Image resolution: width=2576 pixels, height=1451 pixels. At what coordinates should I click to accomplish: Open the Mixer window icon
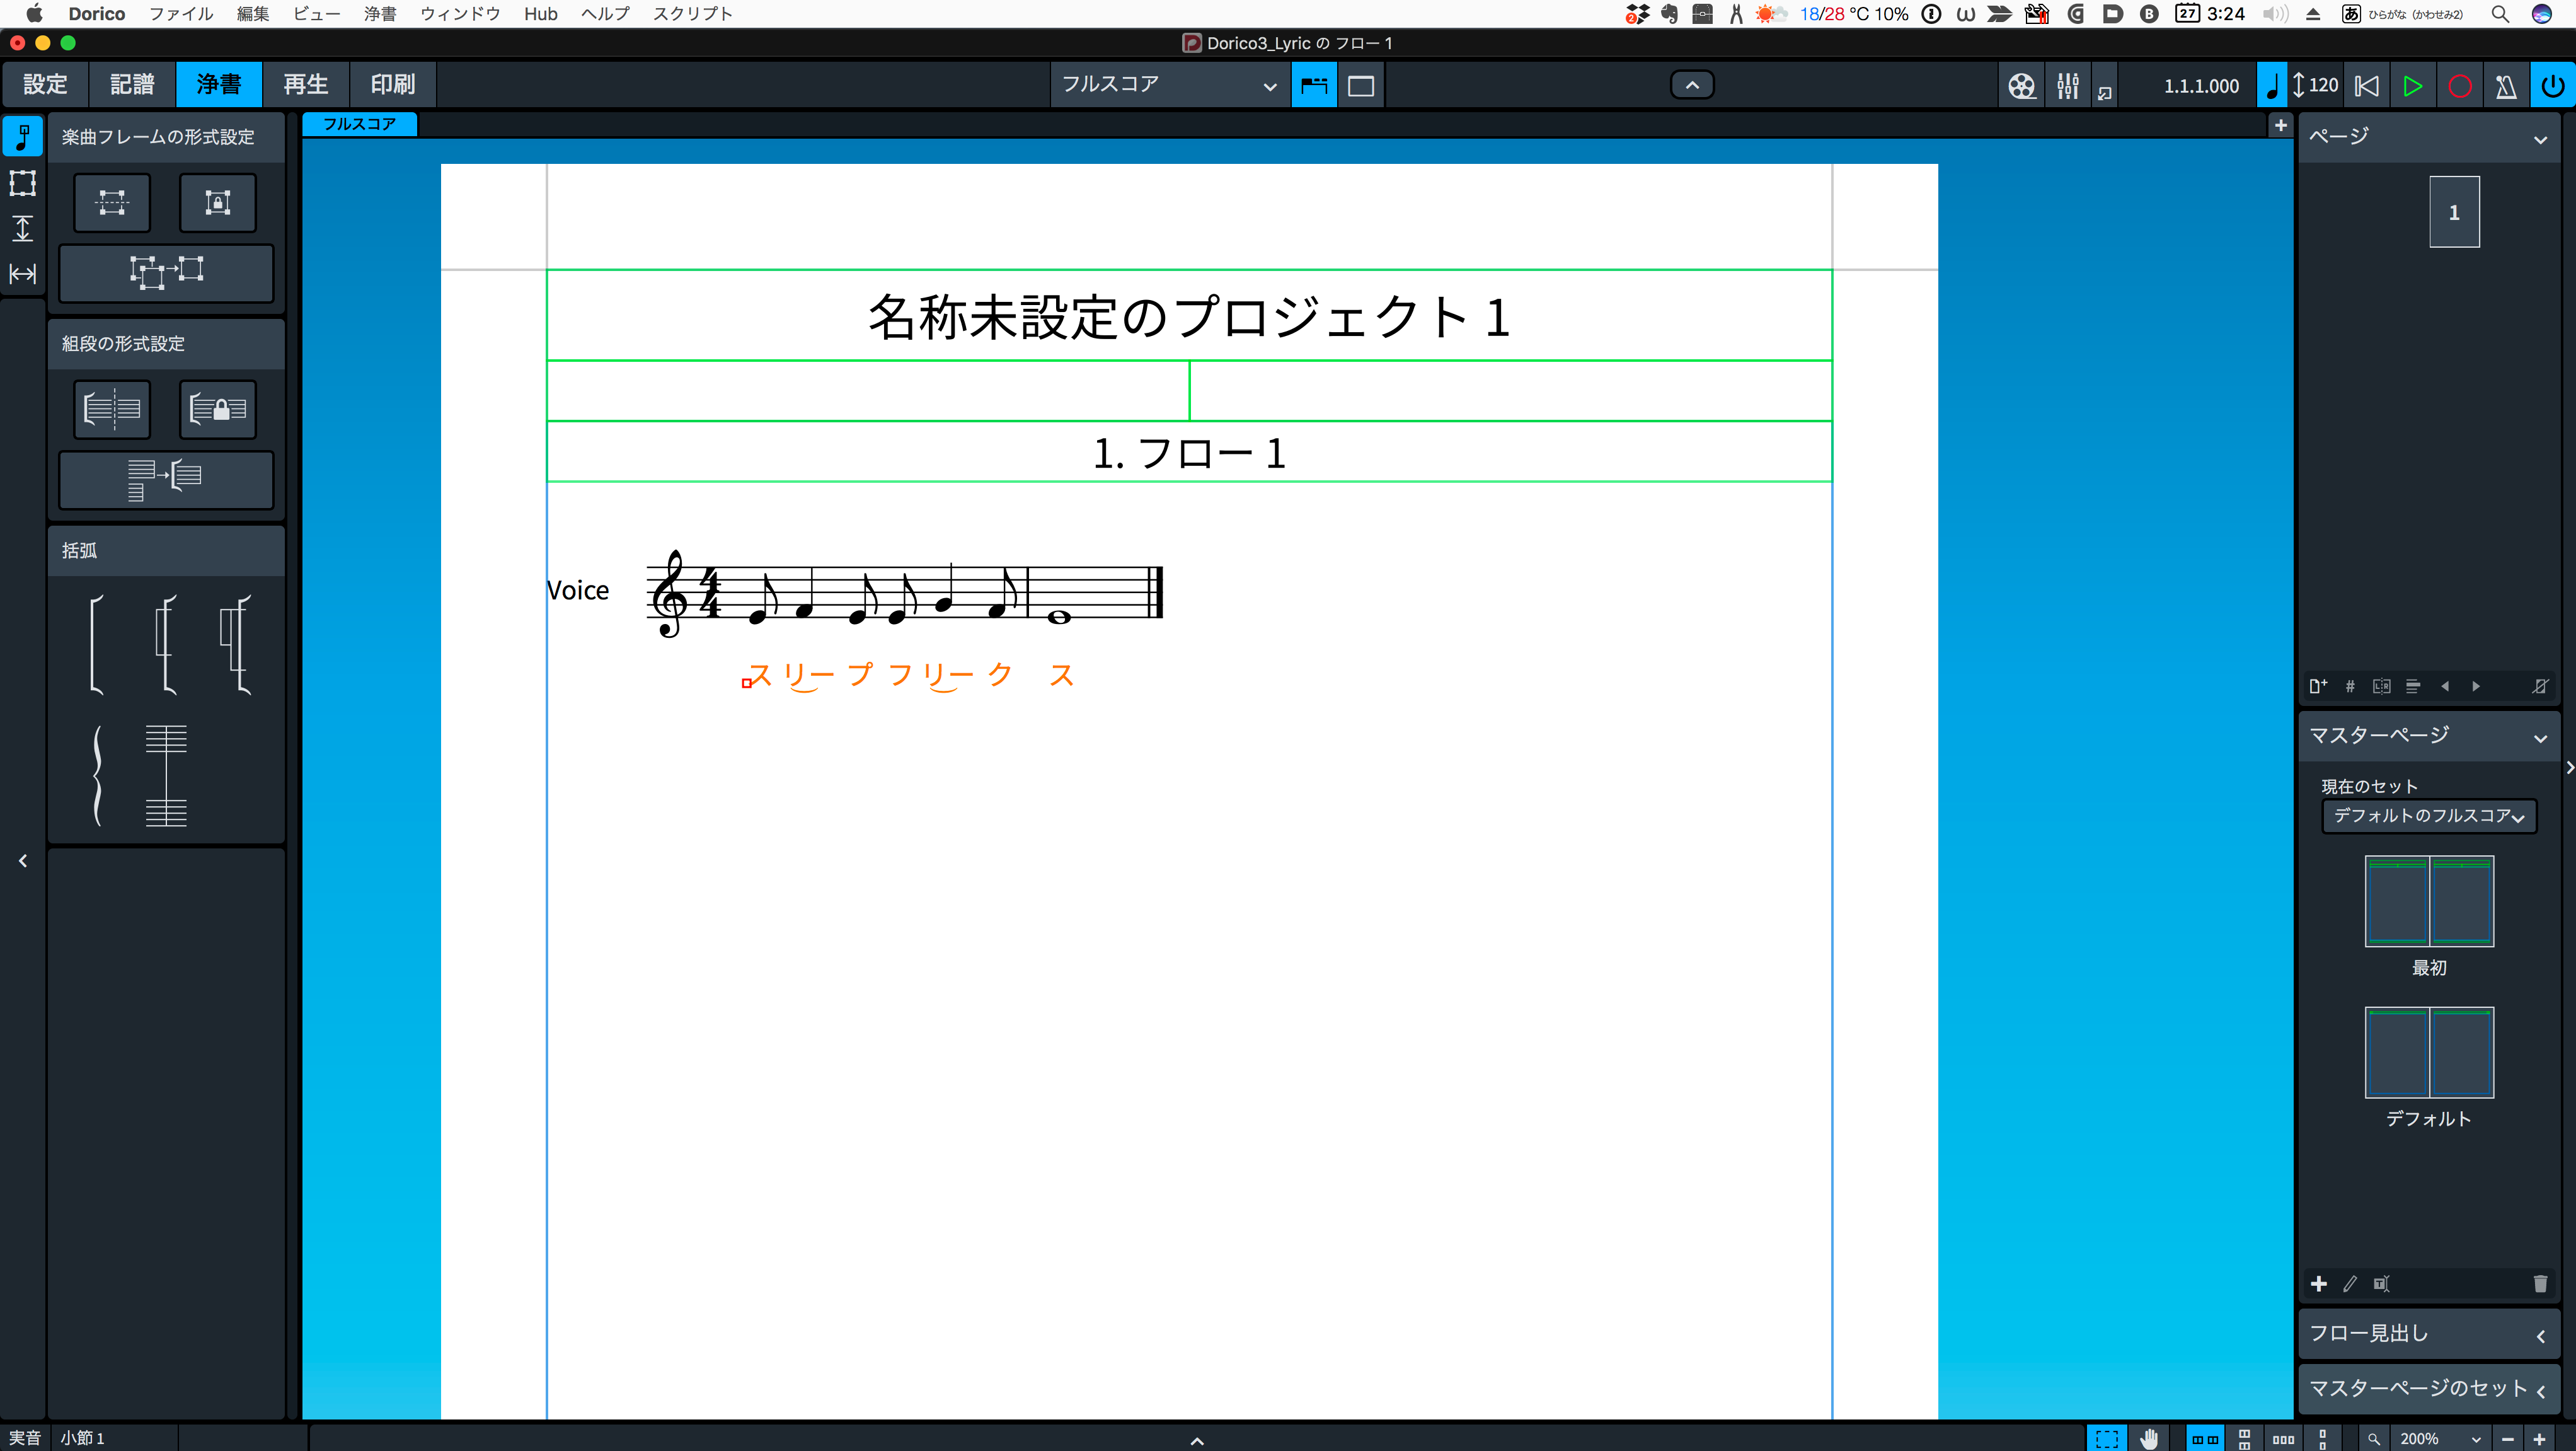click(x=2067, y=86)
